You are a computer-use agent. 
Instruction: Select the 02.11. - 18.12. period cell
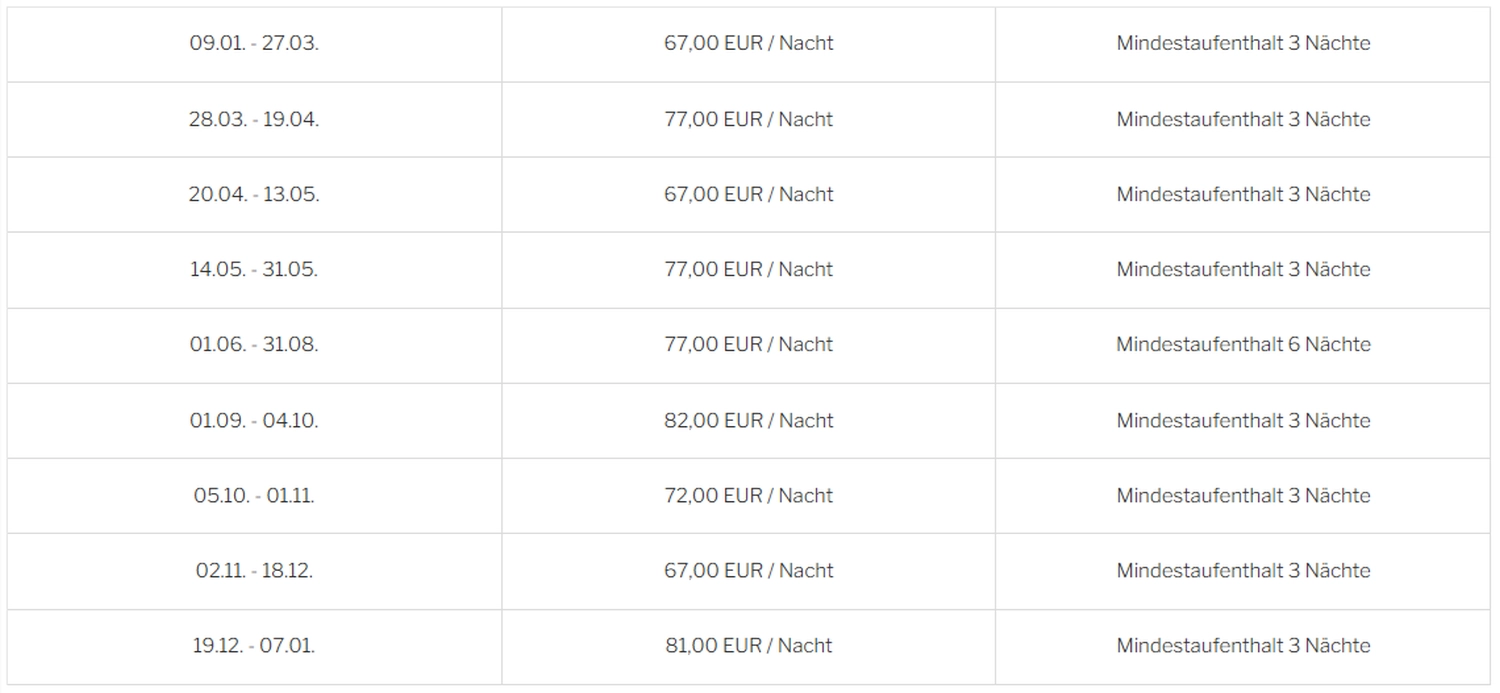(254, 571)
